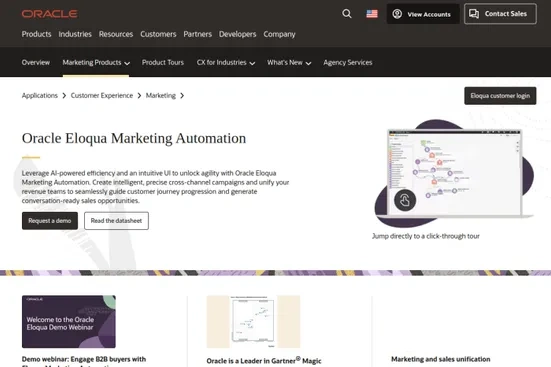Screen dimensions: 551x367
Task: Select the US flag country icon
Action: (x=372, y=14)
